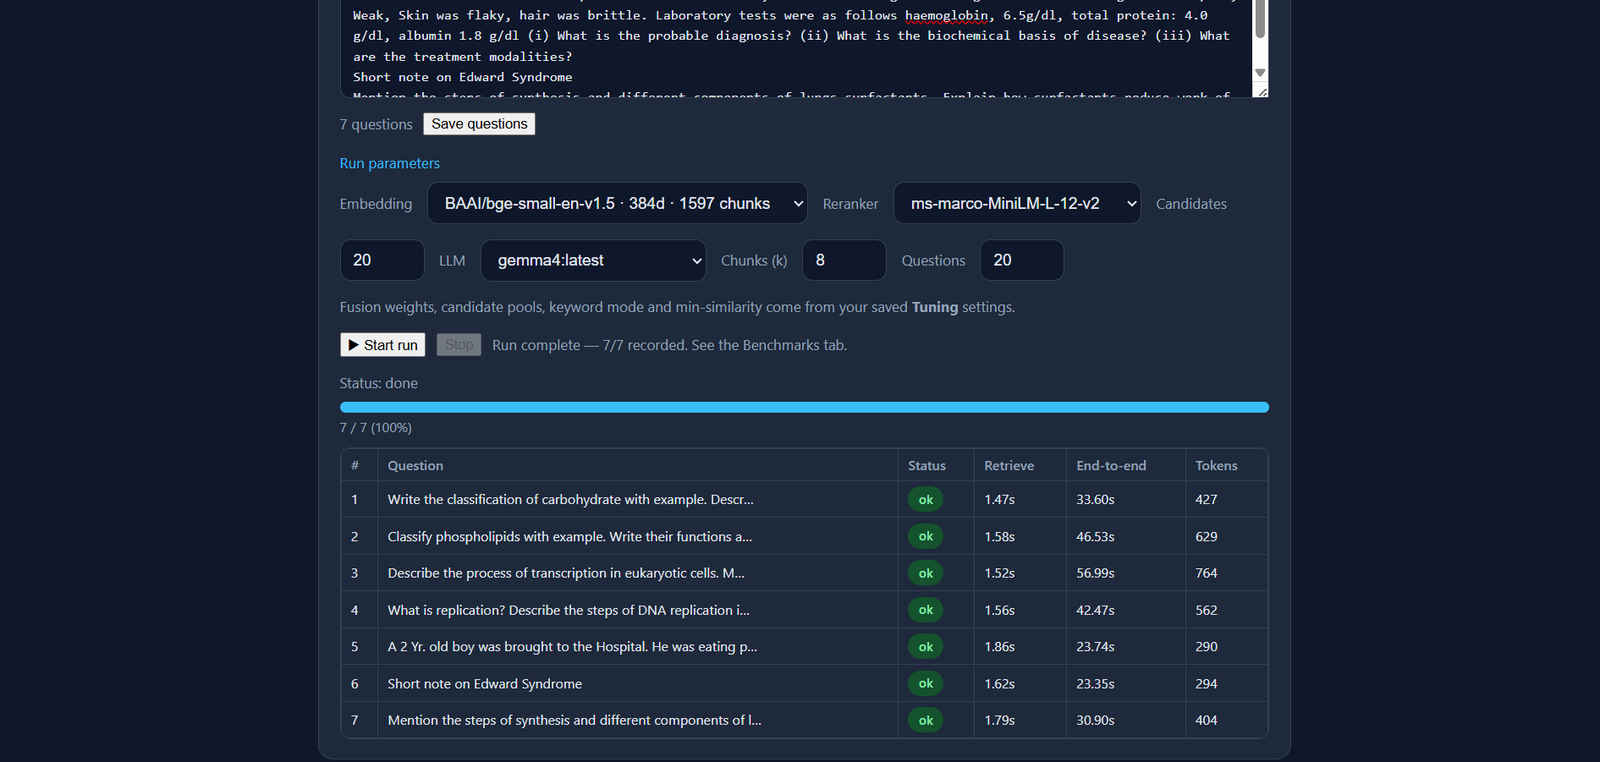Viewport: 1600px width, 762px height.
Task: Focus the Candidates number field
Action: (x=382, y=260)
